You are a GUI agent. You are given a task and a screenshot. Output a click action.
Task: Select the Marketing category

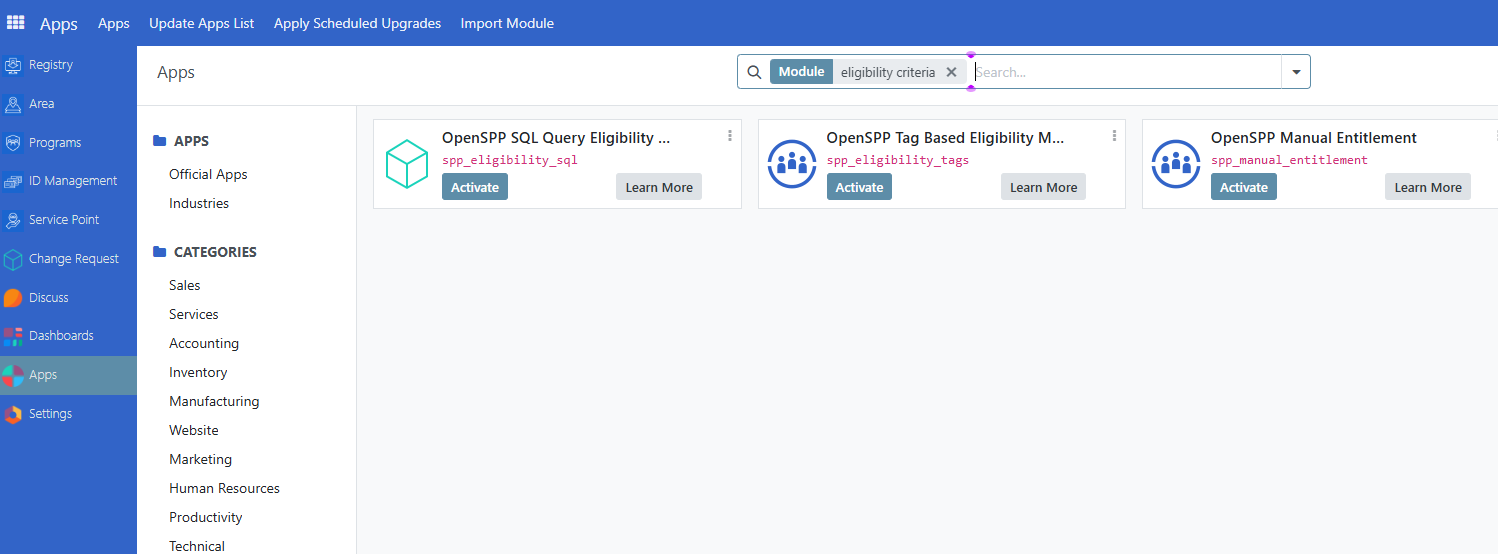click(201, 459)
